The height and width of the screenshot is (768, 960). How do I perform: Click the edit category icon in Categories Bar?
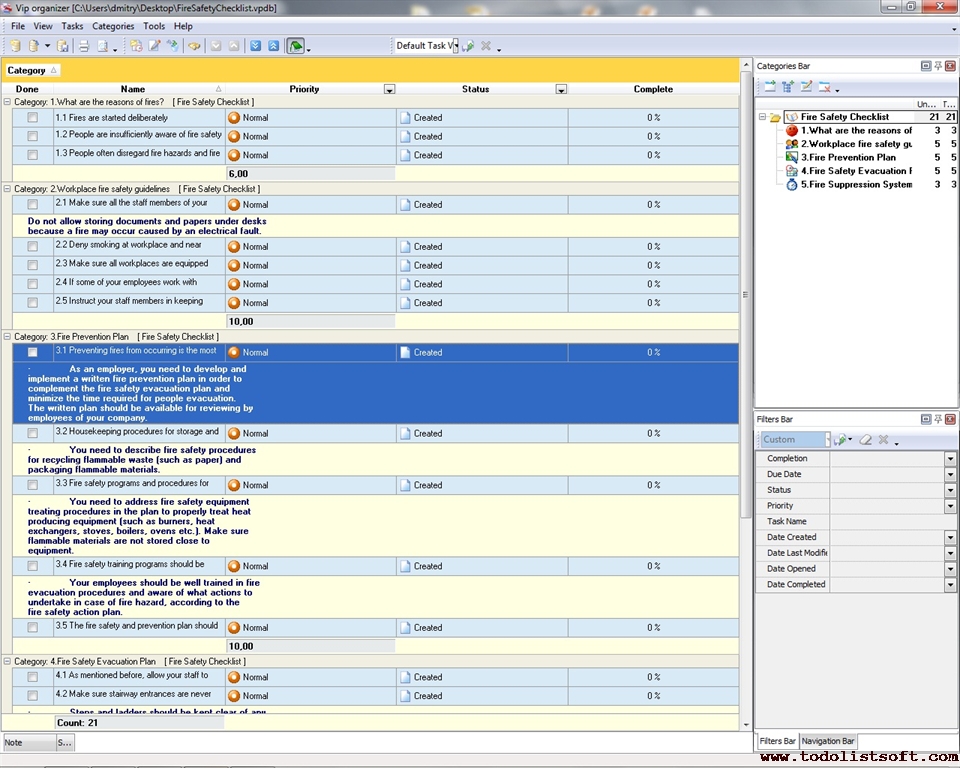[806, 87]
